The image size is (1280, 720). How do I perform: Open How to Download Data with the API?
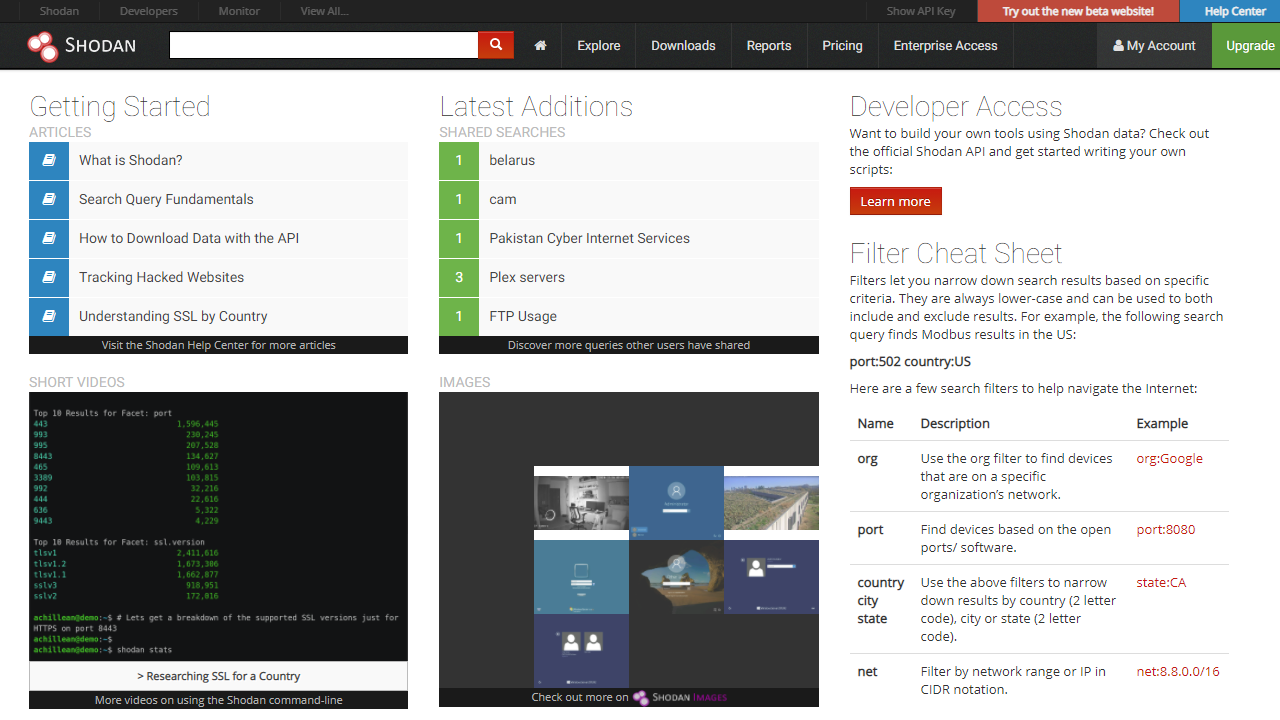(189, 238)
